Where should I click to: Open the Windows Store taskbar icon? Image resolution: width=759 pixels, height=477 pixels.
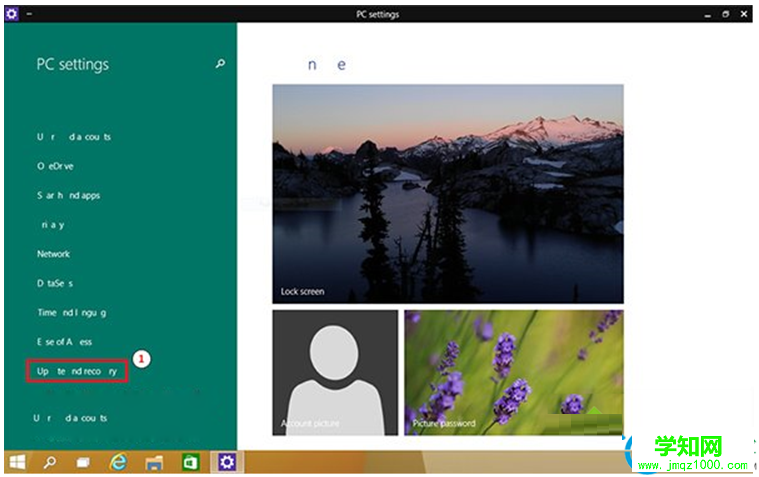(189, 462)
